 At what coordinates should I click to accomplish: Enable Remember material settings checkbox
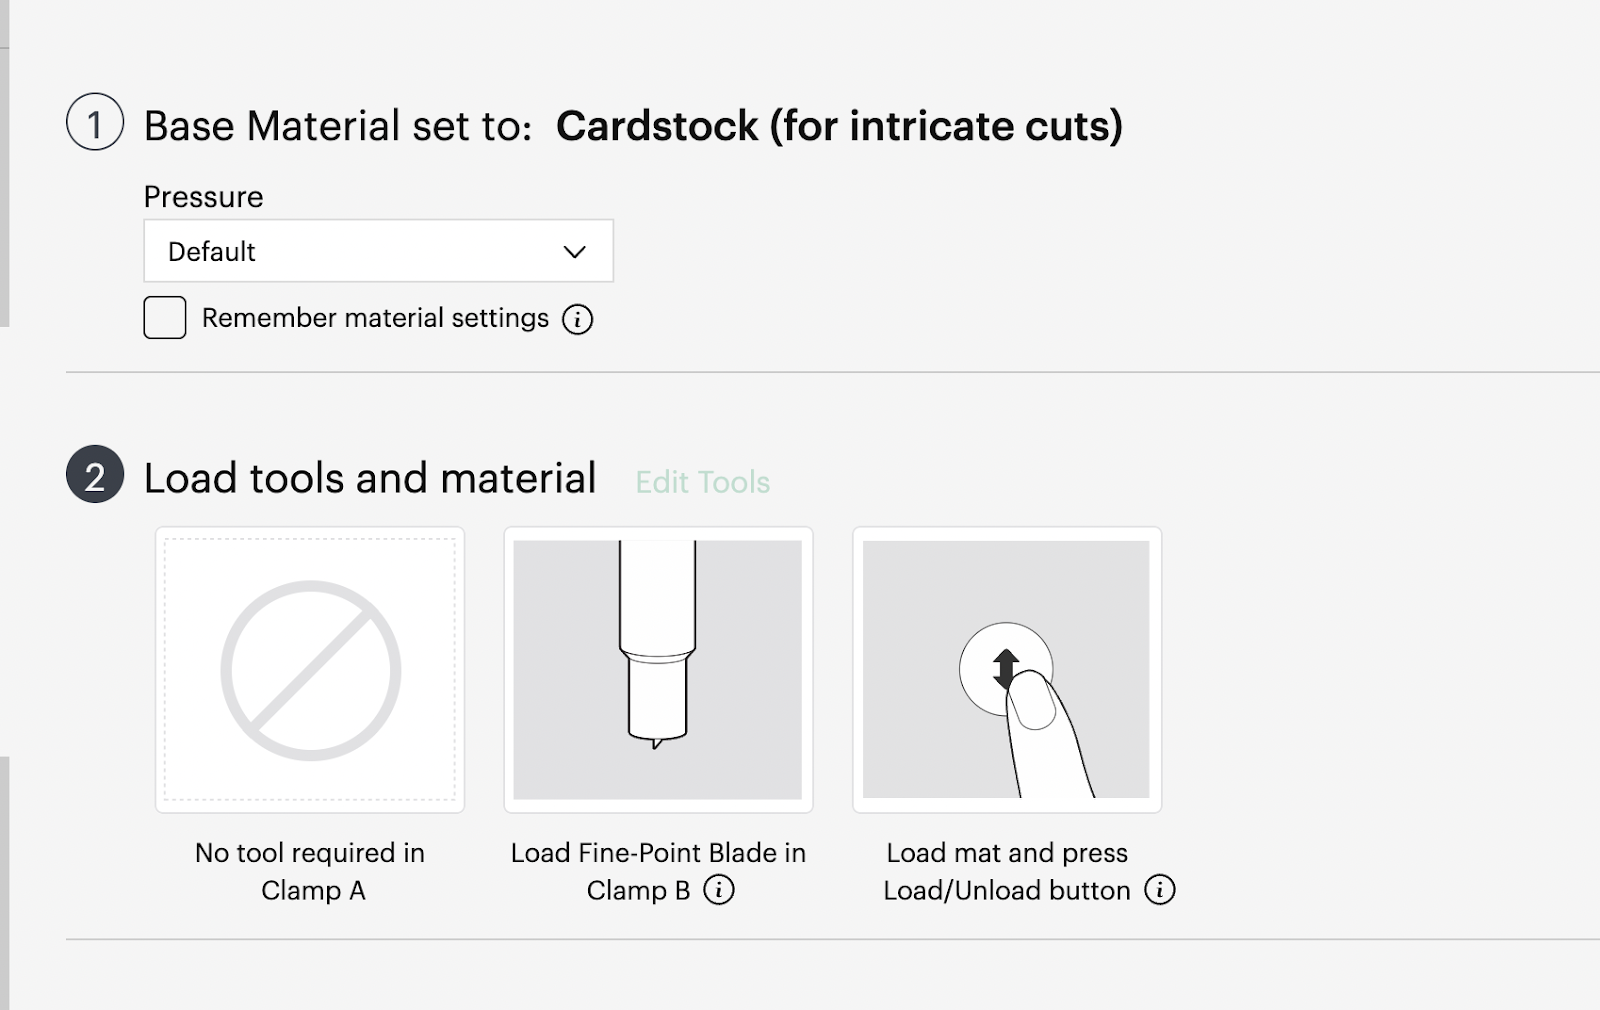pyautogui.click(x=165, y=318)
